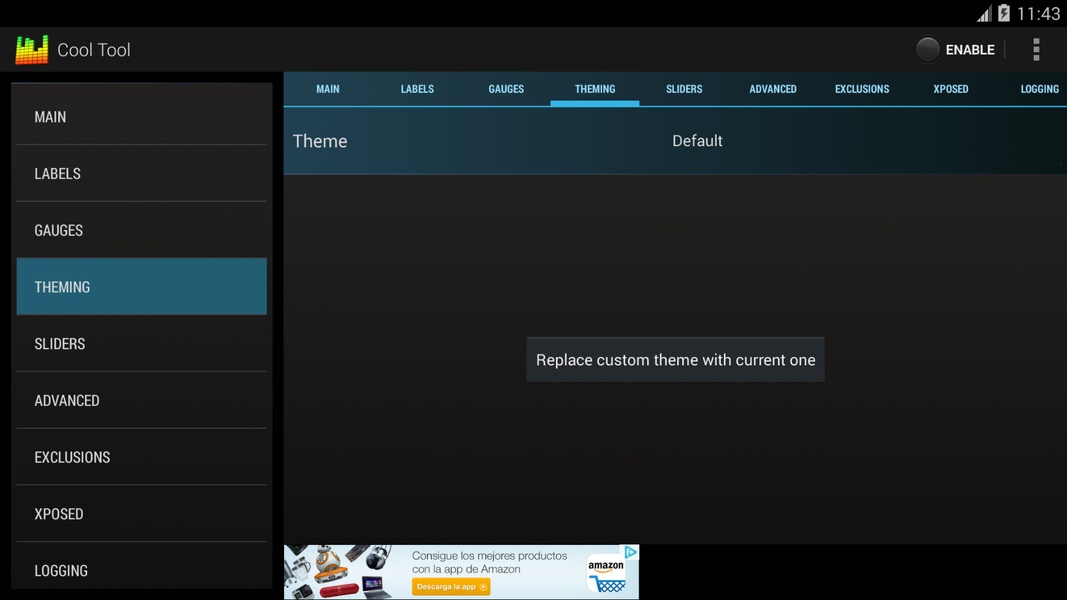
Task: Toggle the ENABLE switch
Action: pos(955,50)
